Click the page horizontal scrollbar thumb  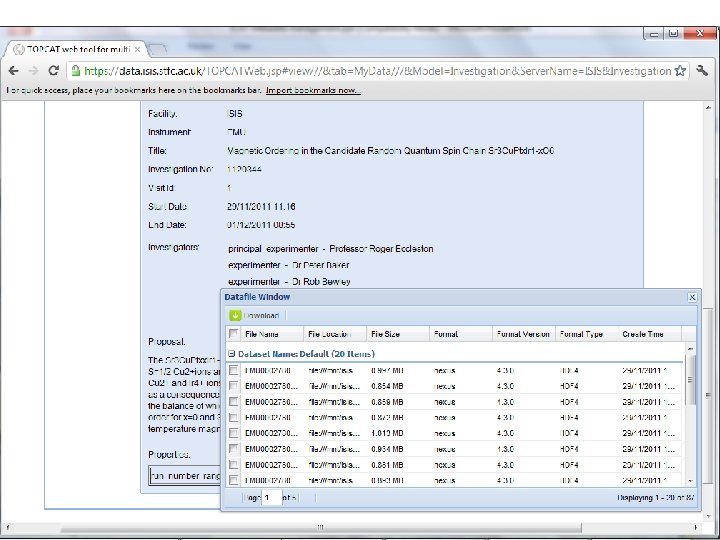coord(321,528)
